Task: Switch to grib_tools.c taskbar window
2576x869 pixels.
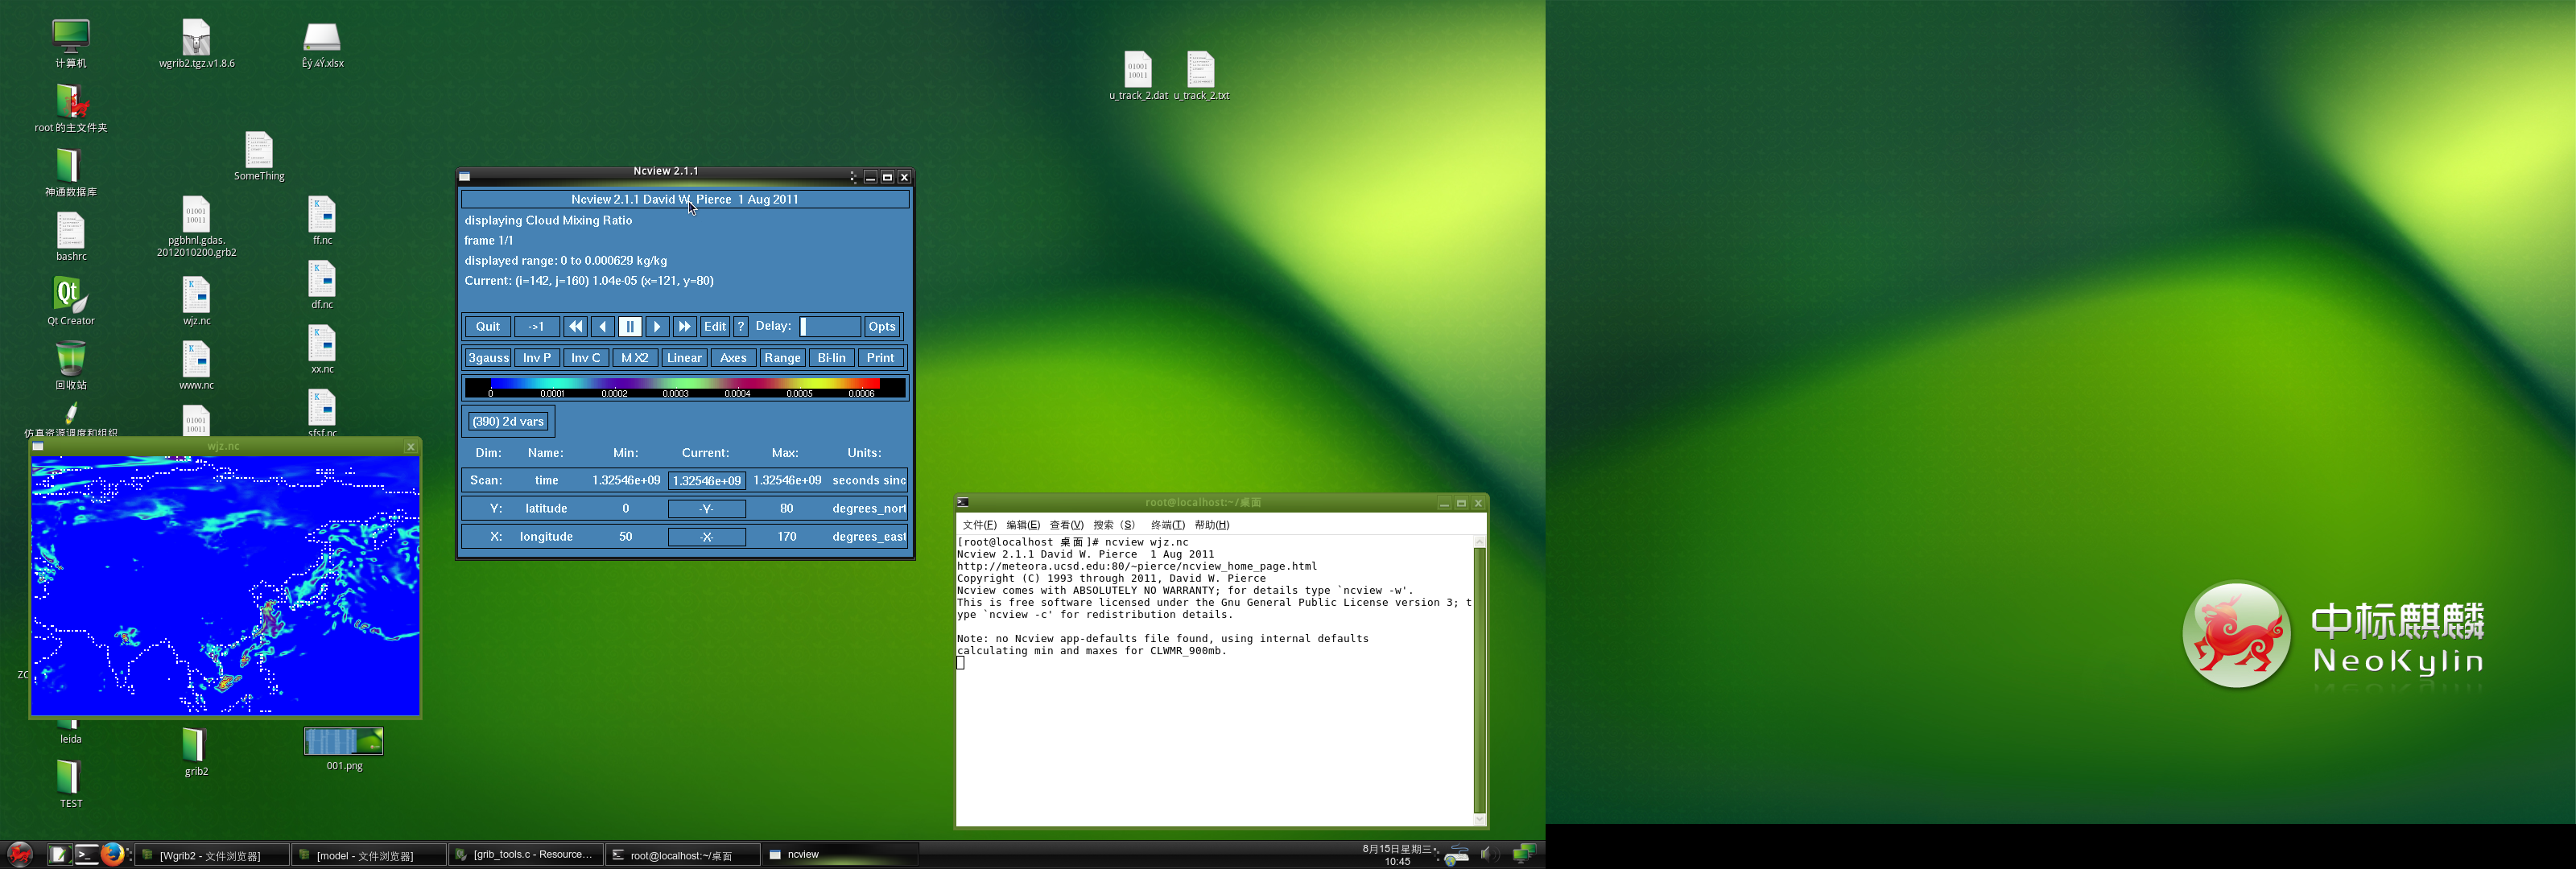Action: pyautogui.click(x=526, y=855)
